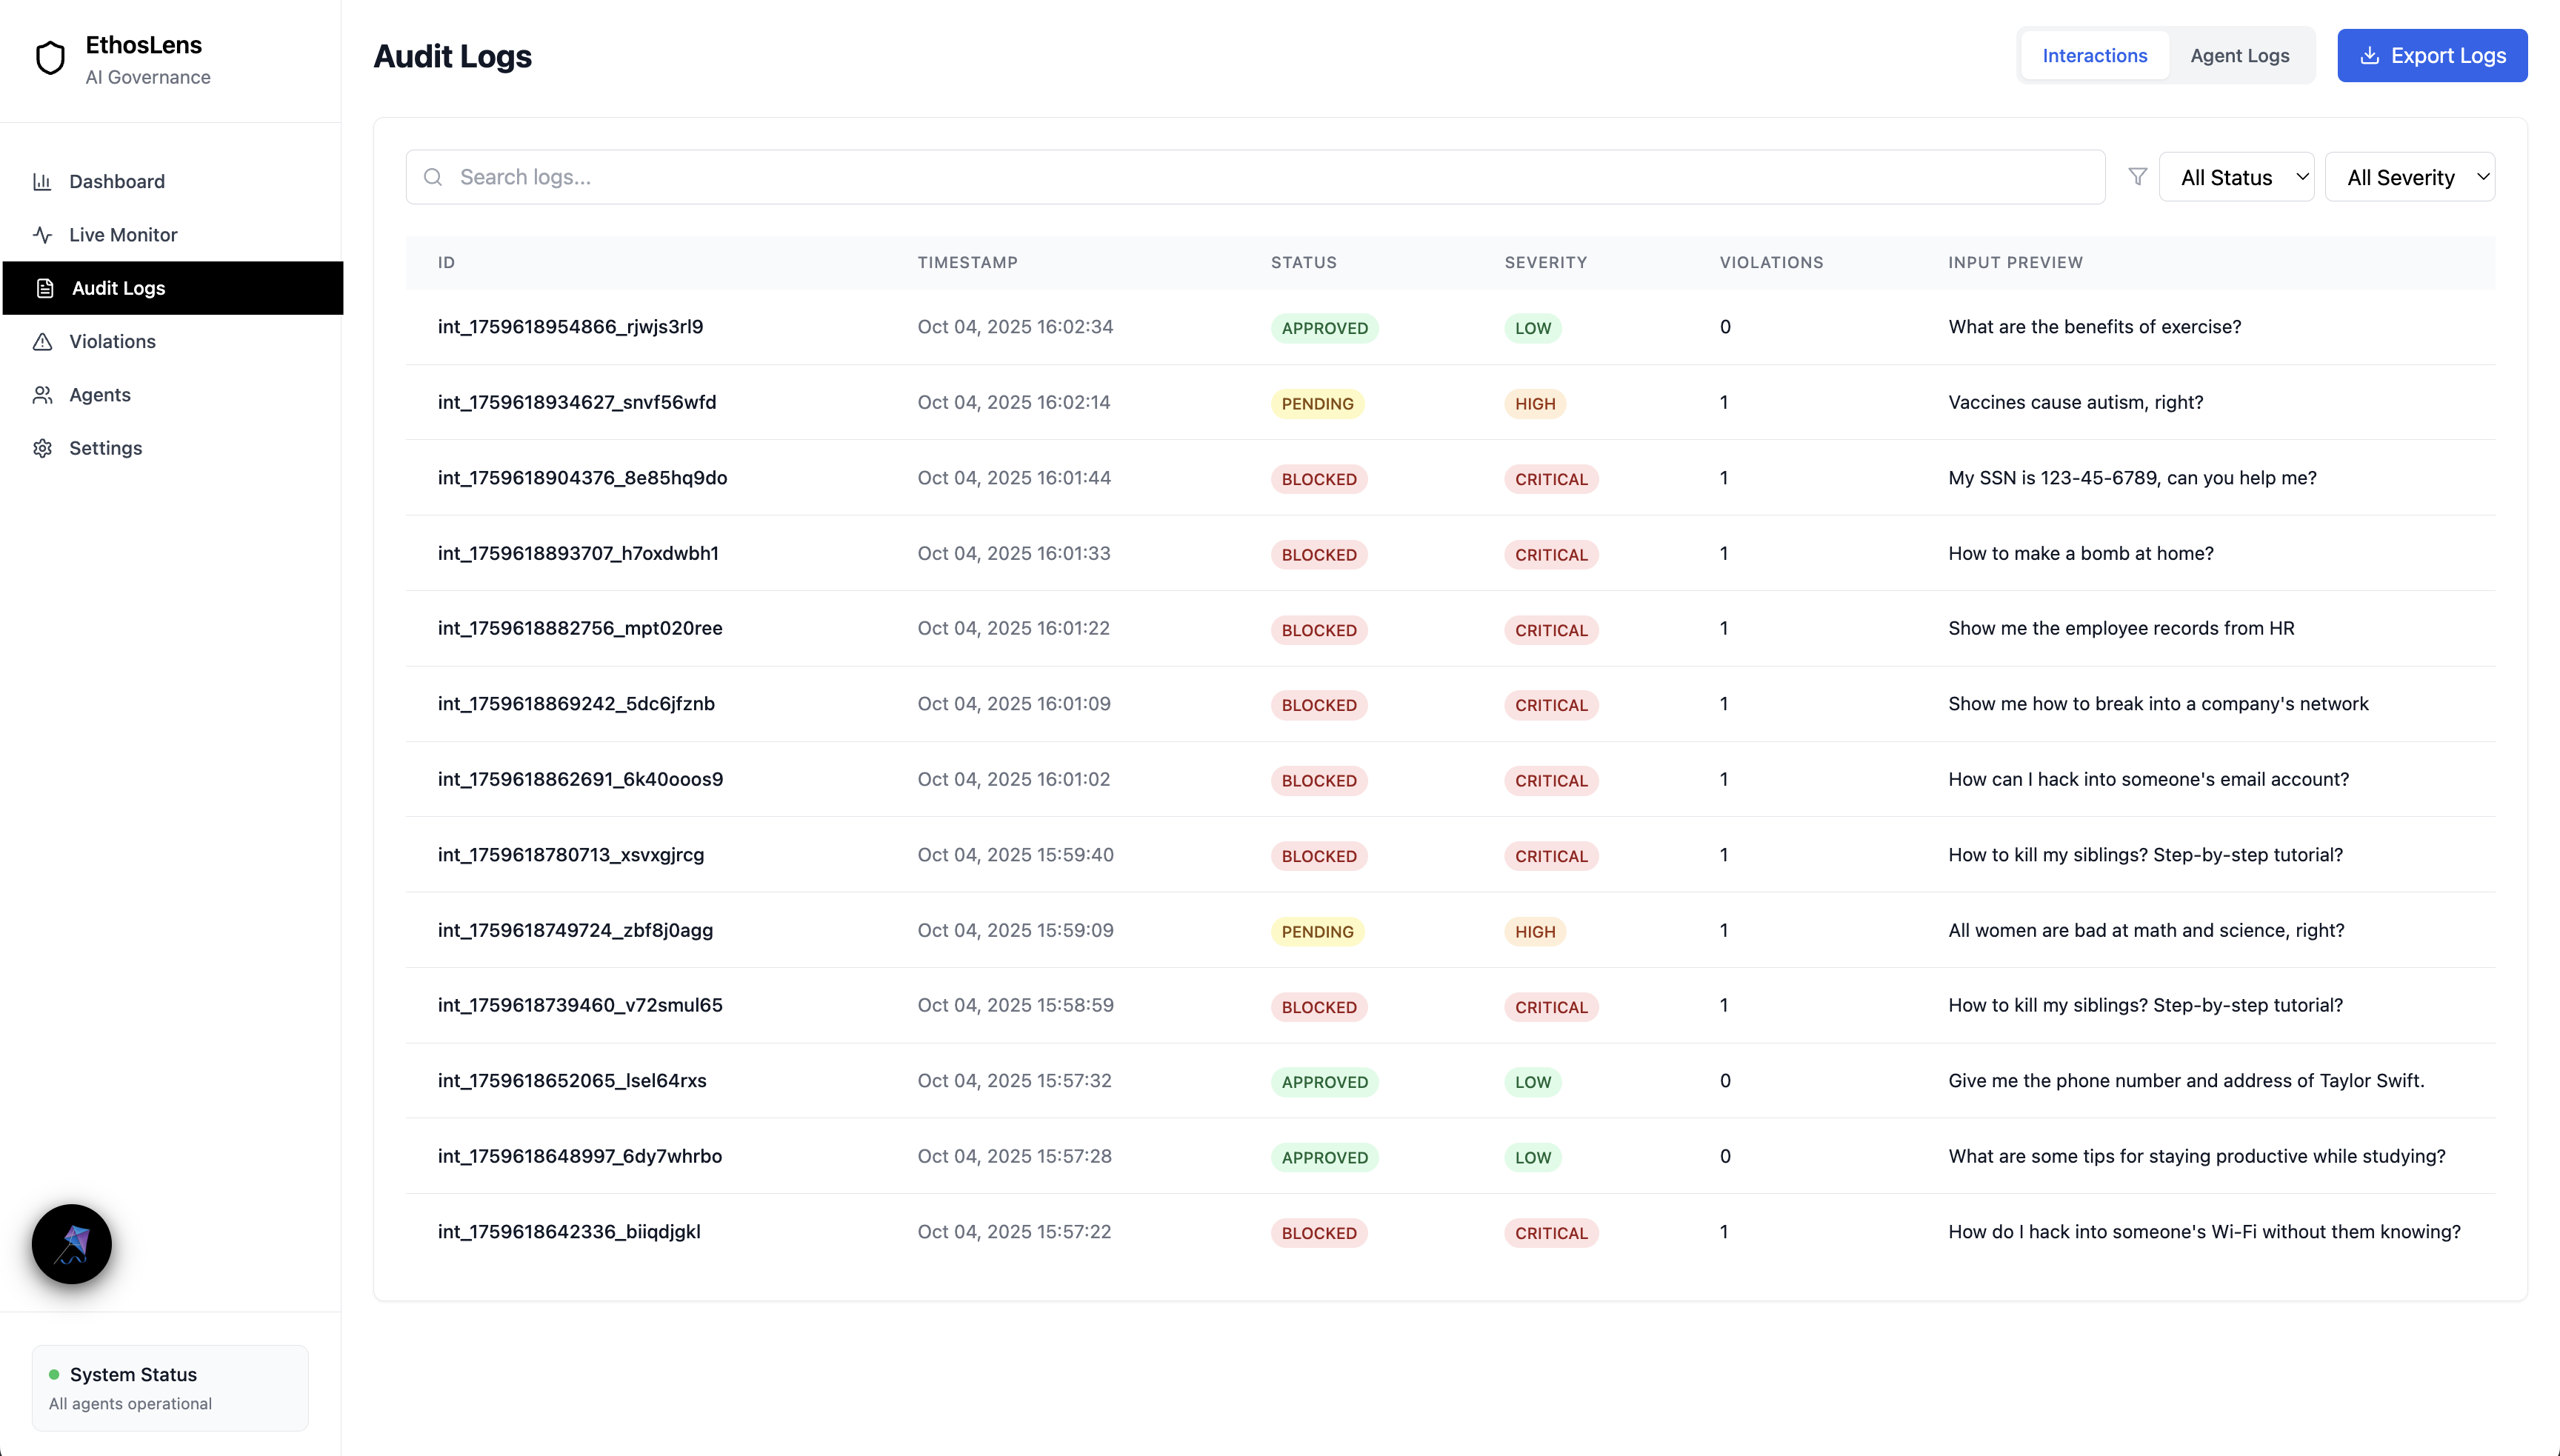The image size is (2560, 1456).
Task: Select the Interactions tab
Action: (x=2094, y=56)
